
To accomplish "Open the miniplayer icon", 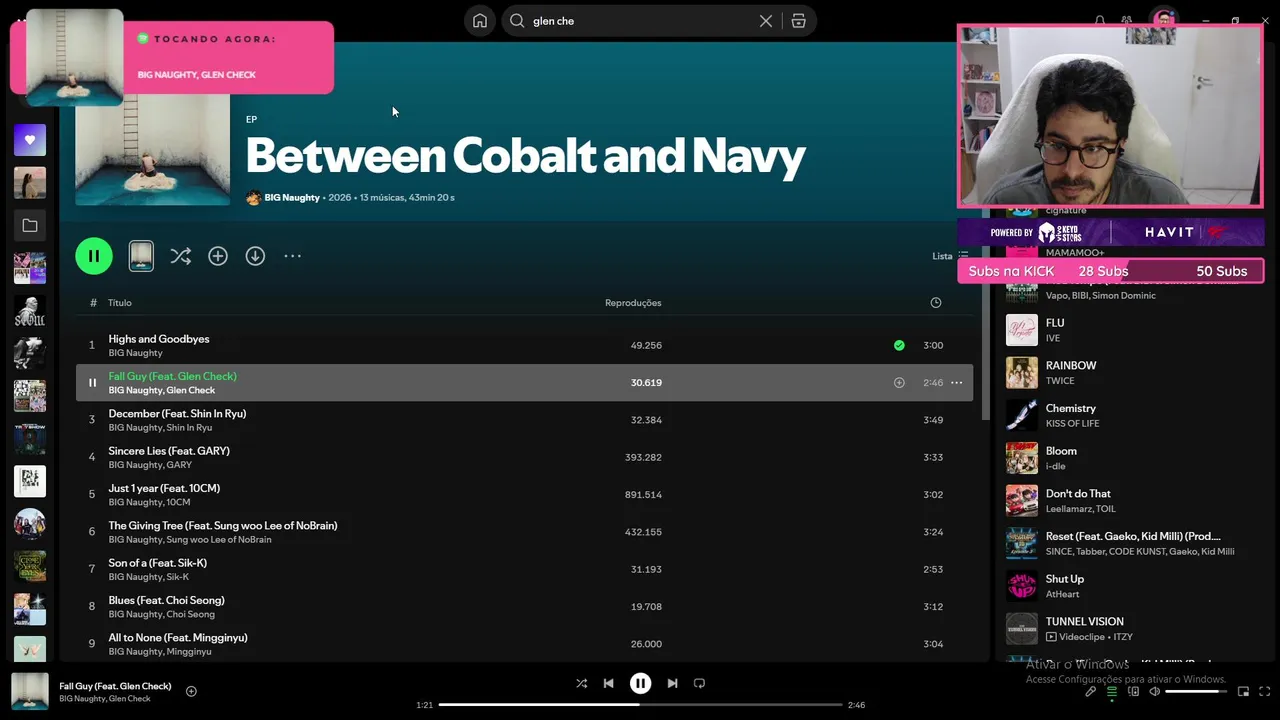I will [1243, 691].
